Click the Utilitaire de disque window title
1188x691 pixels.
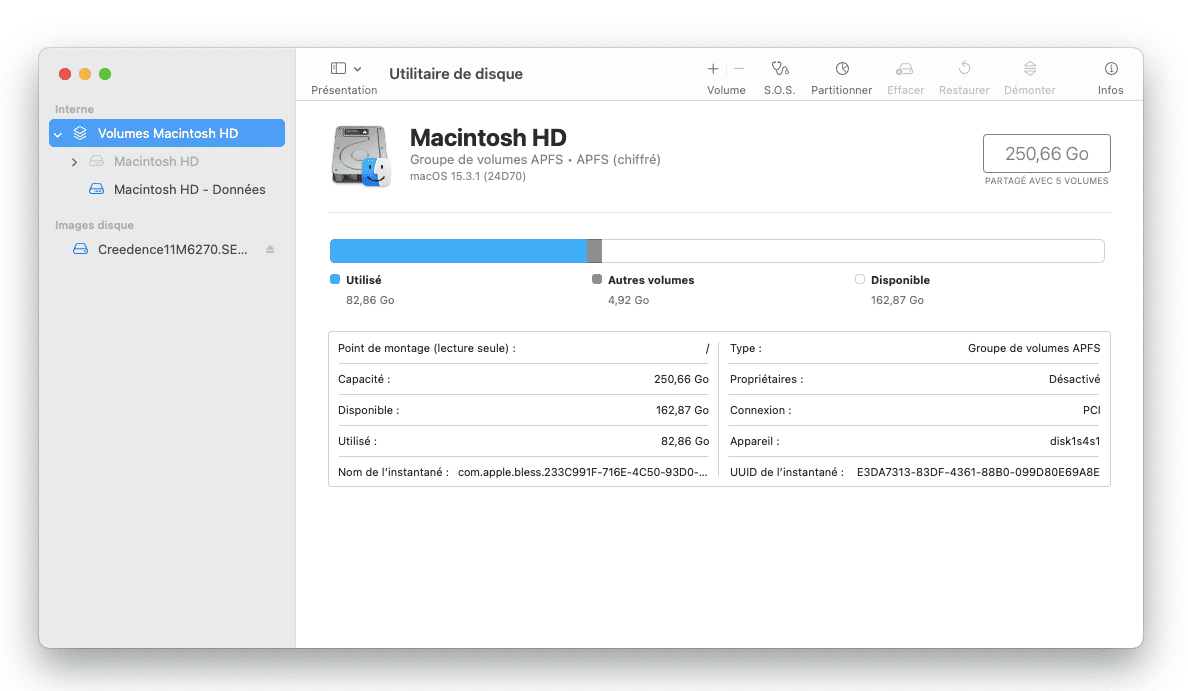(456, 73)
